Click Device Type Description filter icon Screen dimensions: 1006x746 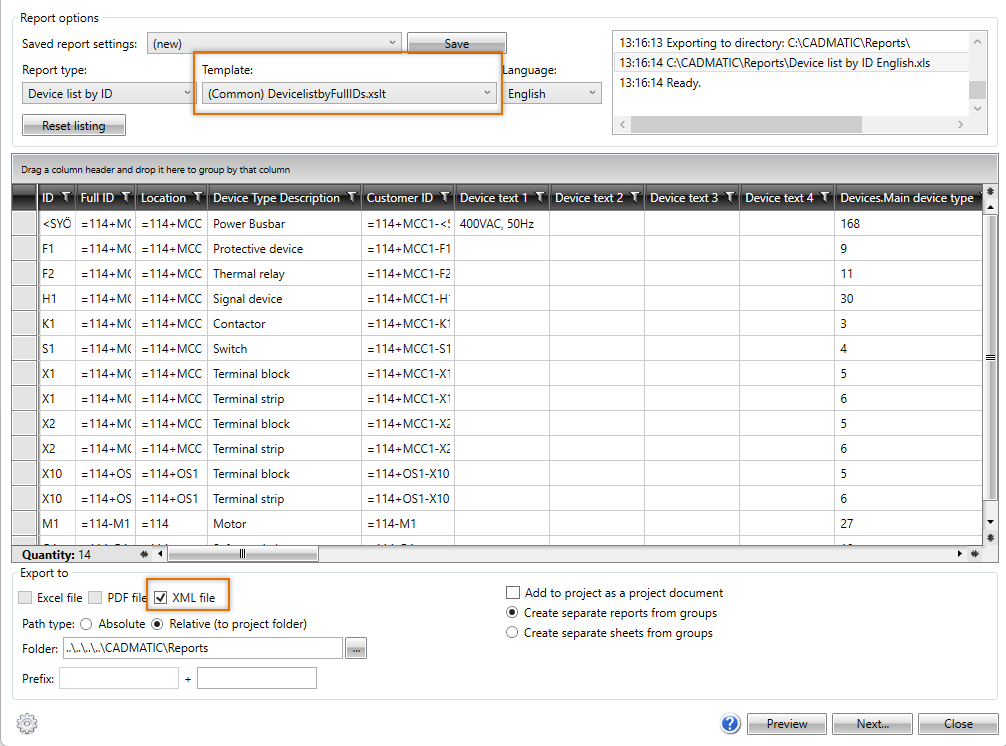[351, 198]
